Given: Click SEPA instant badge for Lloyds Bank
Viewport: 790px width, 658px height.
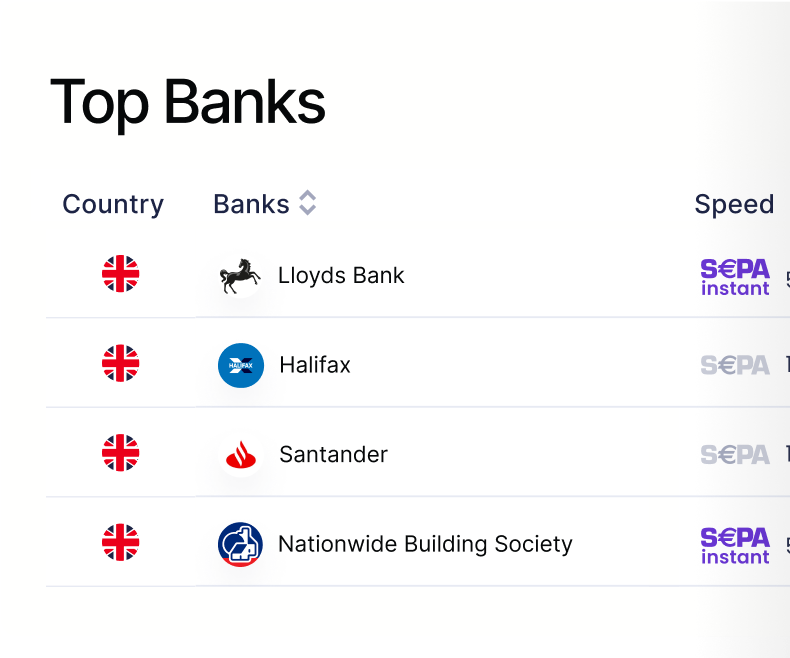Looking at the screenshot, I should (x=735, y=277).
